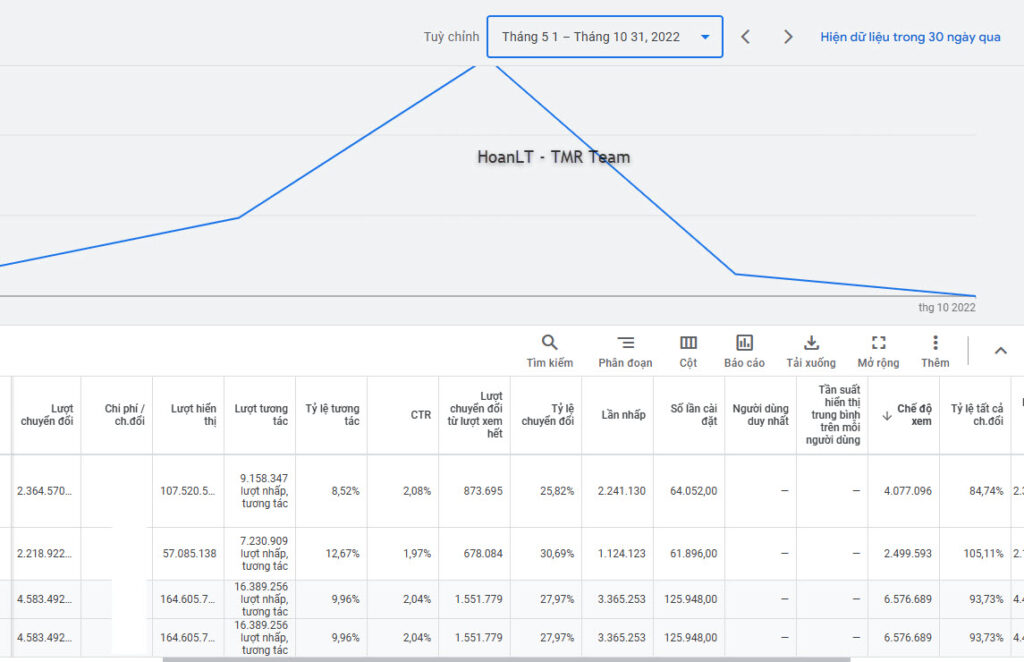The image size is (1024, 662).
Task: Expand table with Mở rộng icon
Action: coord(878,350)
